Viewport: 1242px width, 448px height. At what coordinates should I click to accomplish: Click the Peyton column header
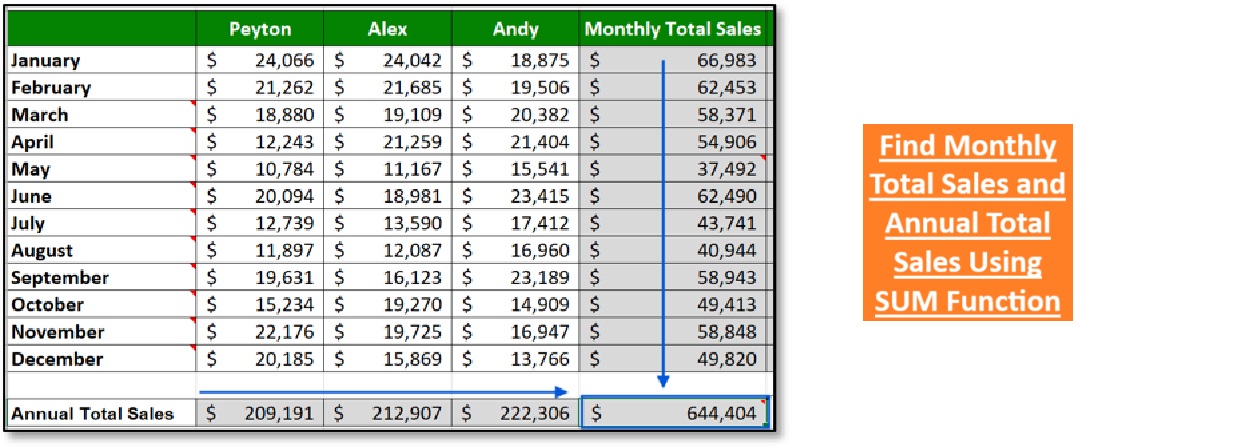tap(260, 29)
